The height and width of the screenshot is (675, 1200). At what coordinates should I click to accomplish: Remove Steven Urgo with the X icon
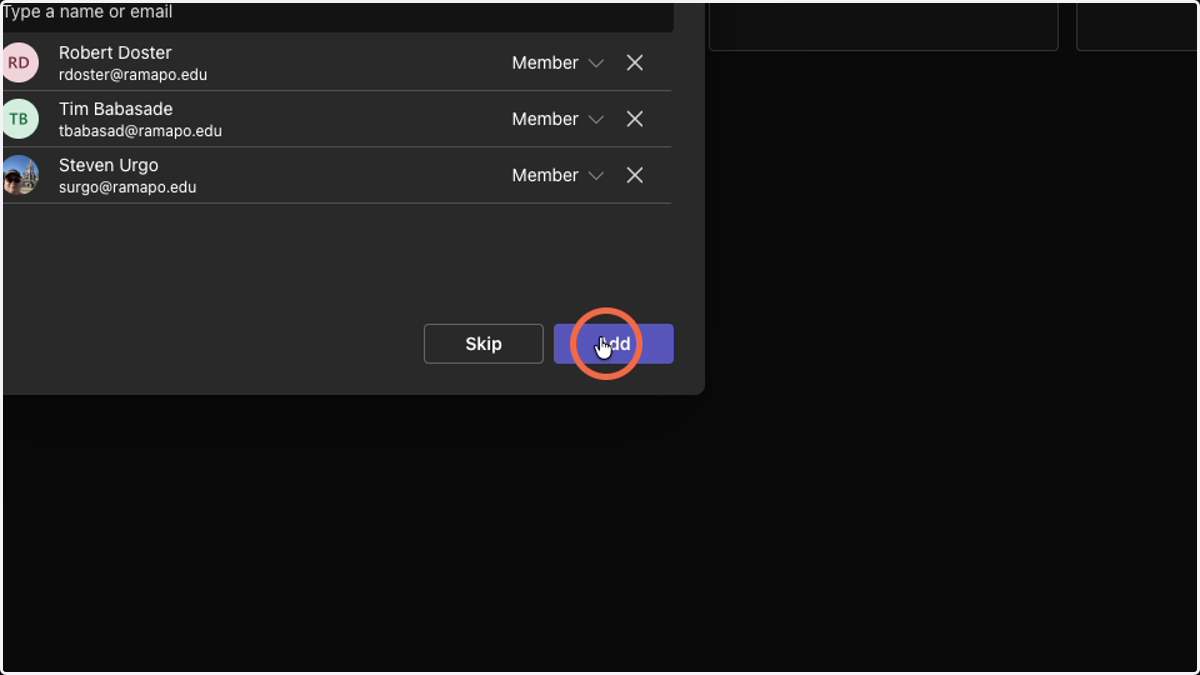[634, 175]
